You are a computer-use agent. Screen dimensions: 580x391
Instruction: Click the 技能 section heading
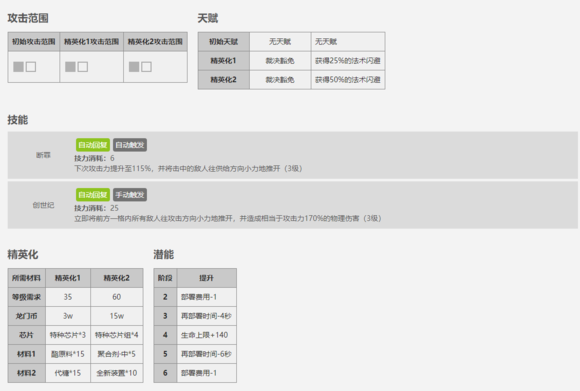(18, 120)
